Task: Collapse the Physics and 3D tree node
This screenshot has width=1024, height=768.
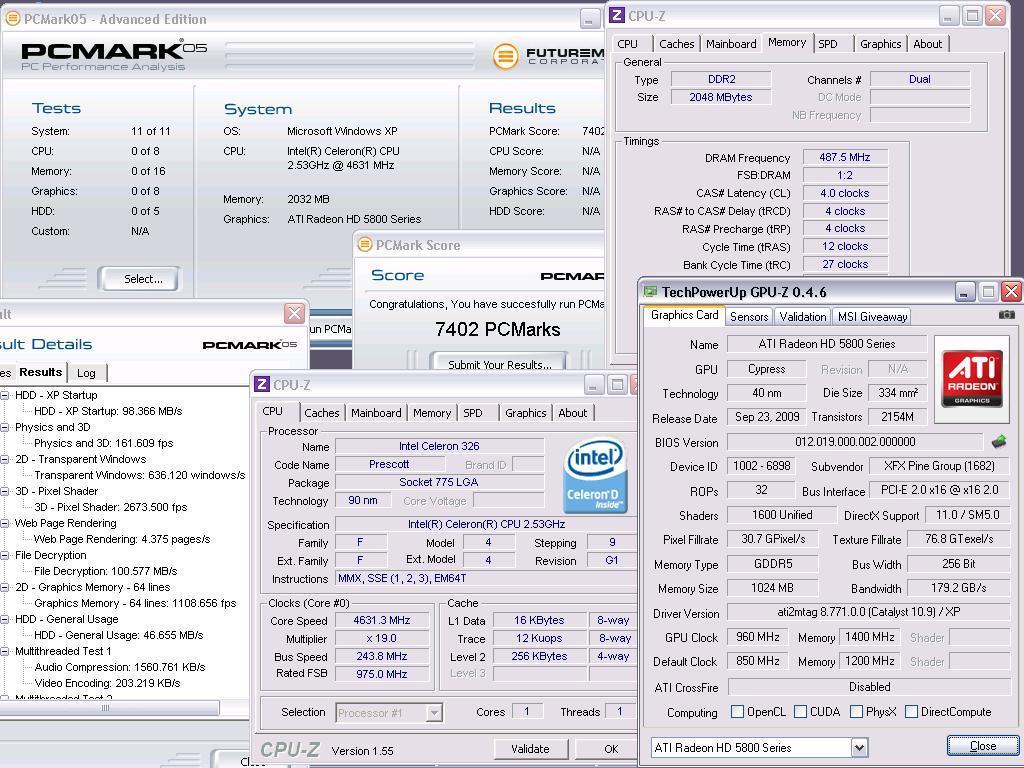Action: (x=5, y=427)
